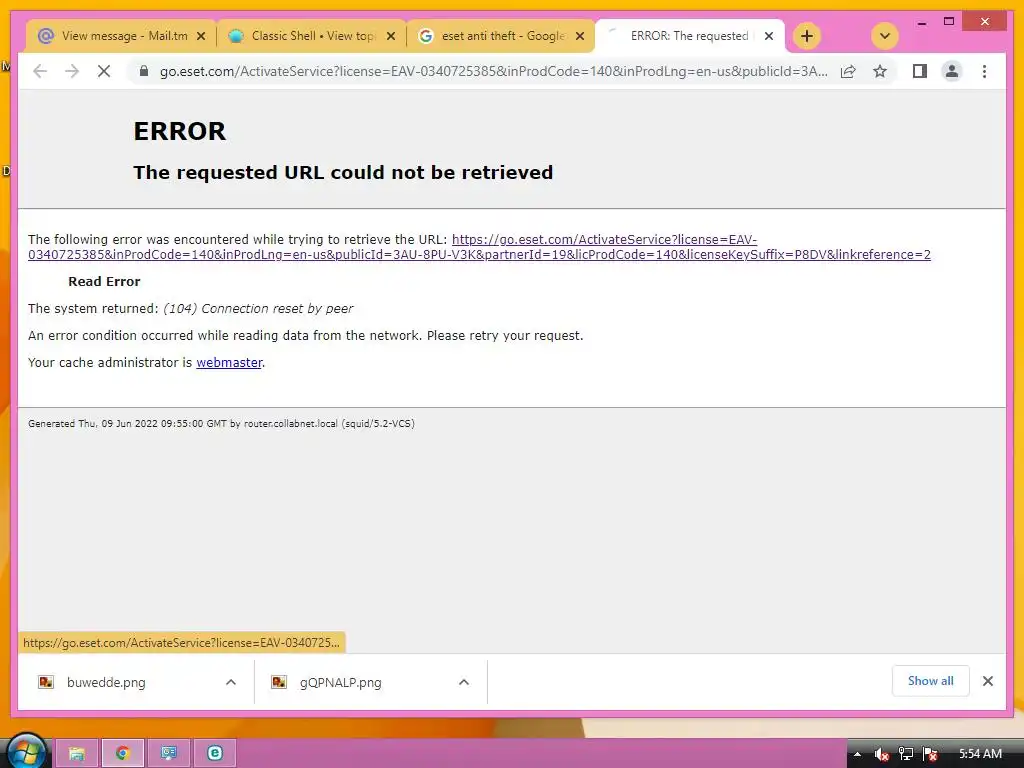1024x768 pixels.
Task: Click the padlock site info icon
Action: (144, 71)
